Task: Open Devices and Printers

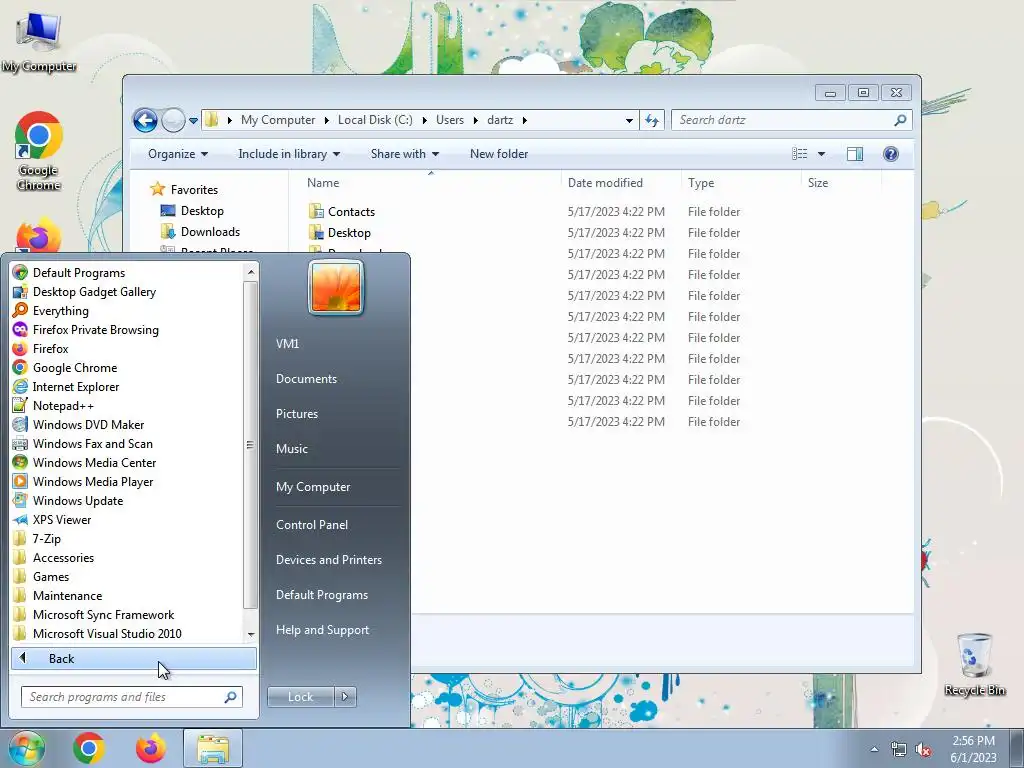Action: pos(328,560)
